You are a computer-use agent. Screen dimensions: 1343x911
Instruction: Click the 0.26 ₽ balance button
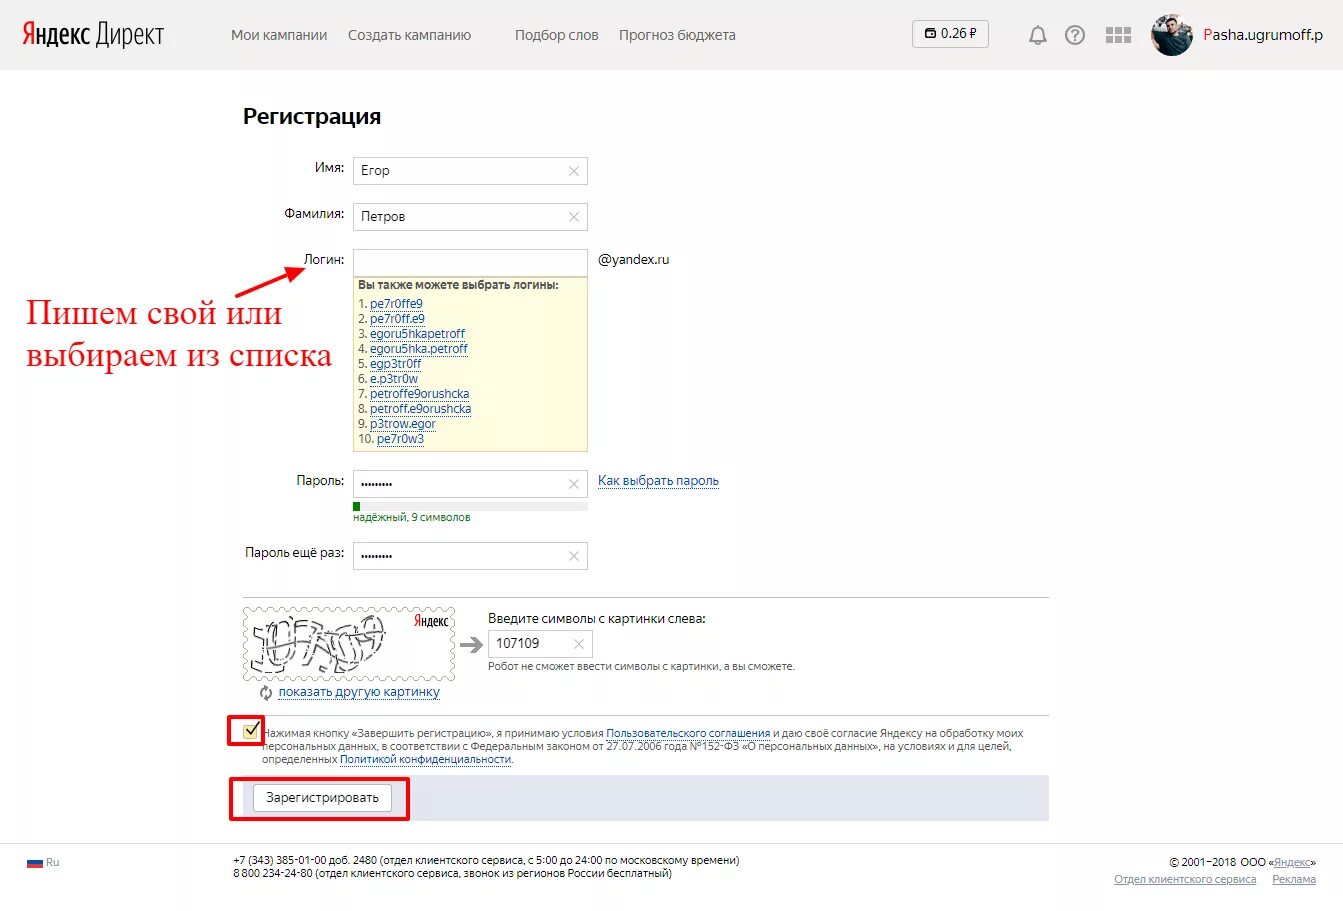point(950,33)
